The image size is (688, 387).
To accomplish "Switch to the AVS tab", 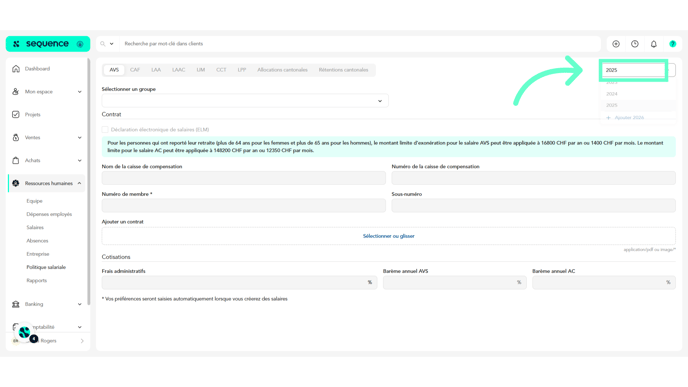I will [x=114, y=70].
